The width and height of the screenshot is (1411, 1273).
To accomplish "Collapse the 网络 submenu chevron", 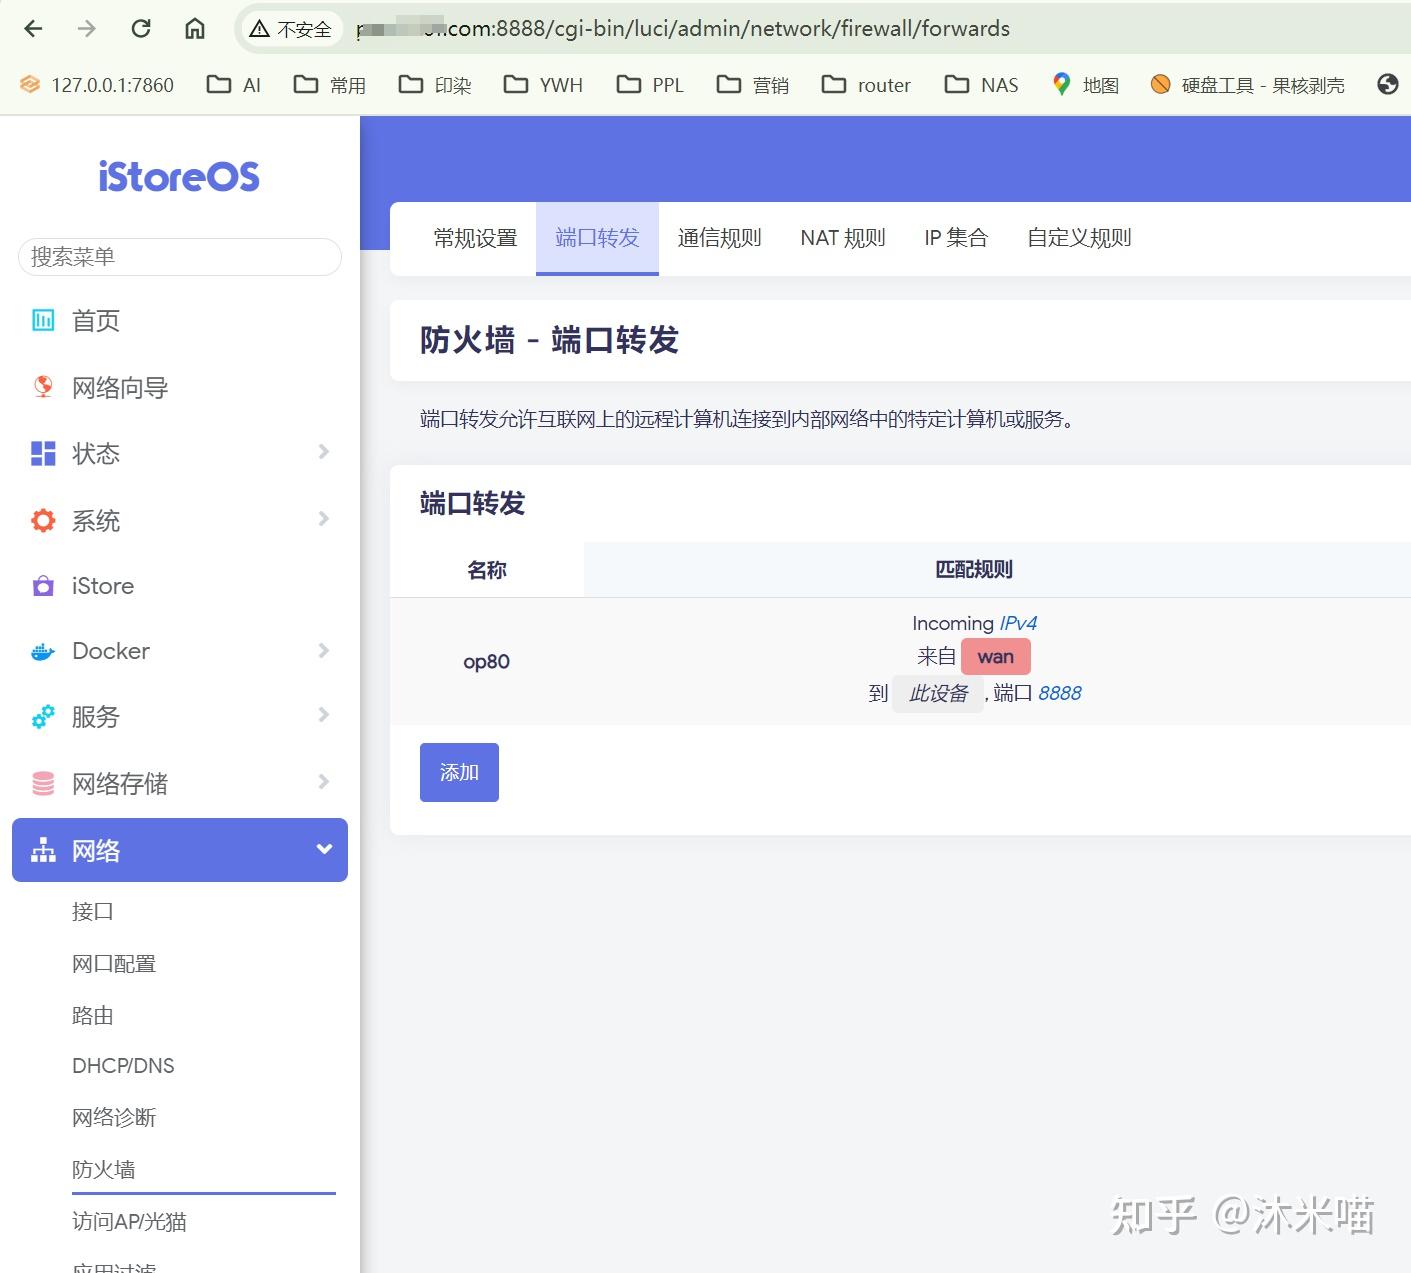I will 322,849.
